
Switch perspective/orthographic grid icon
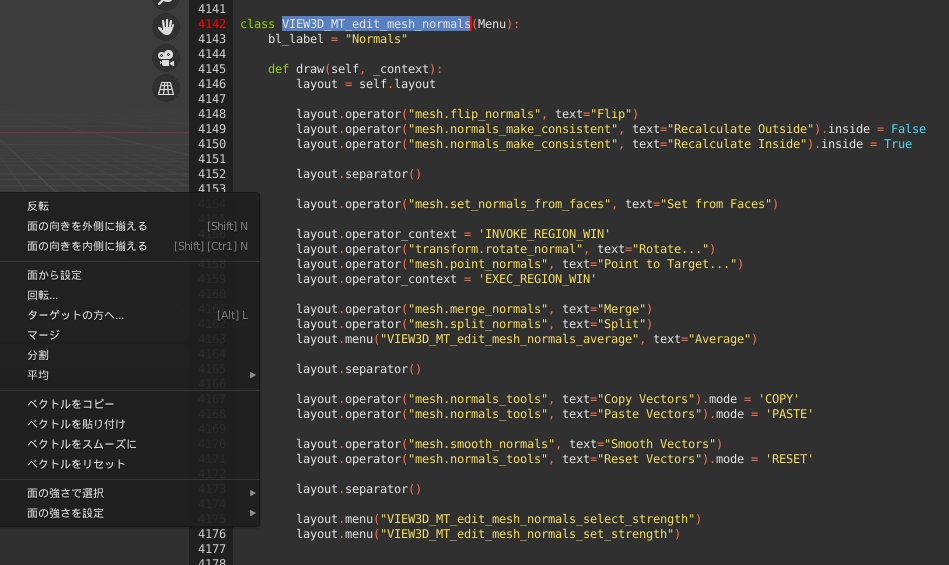click(166, 88)
